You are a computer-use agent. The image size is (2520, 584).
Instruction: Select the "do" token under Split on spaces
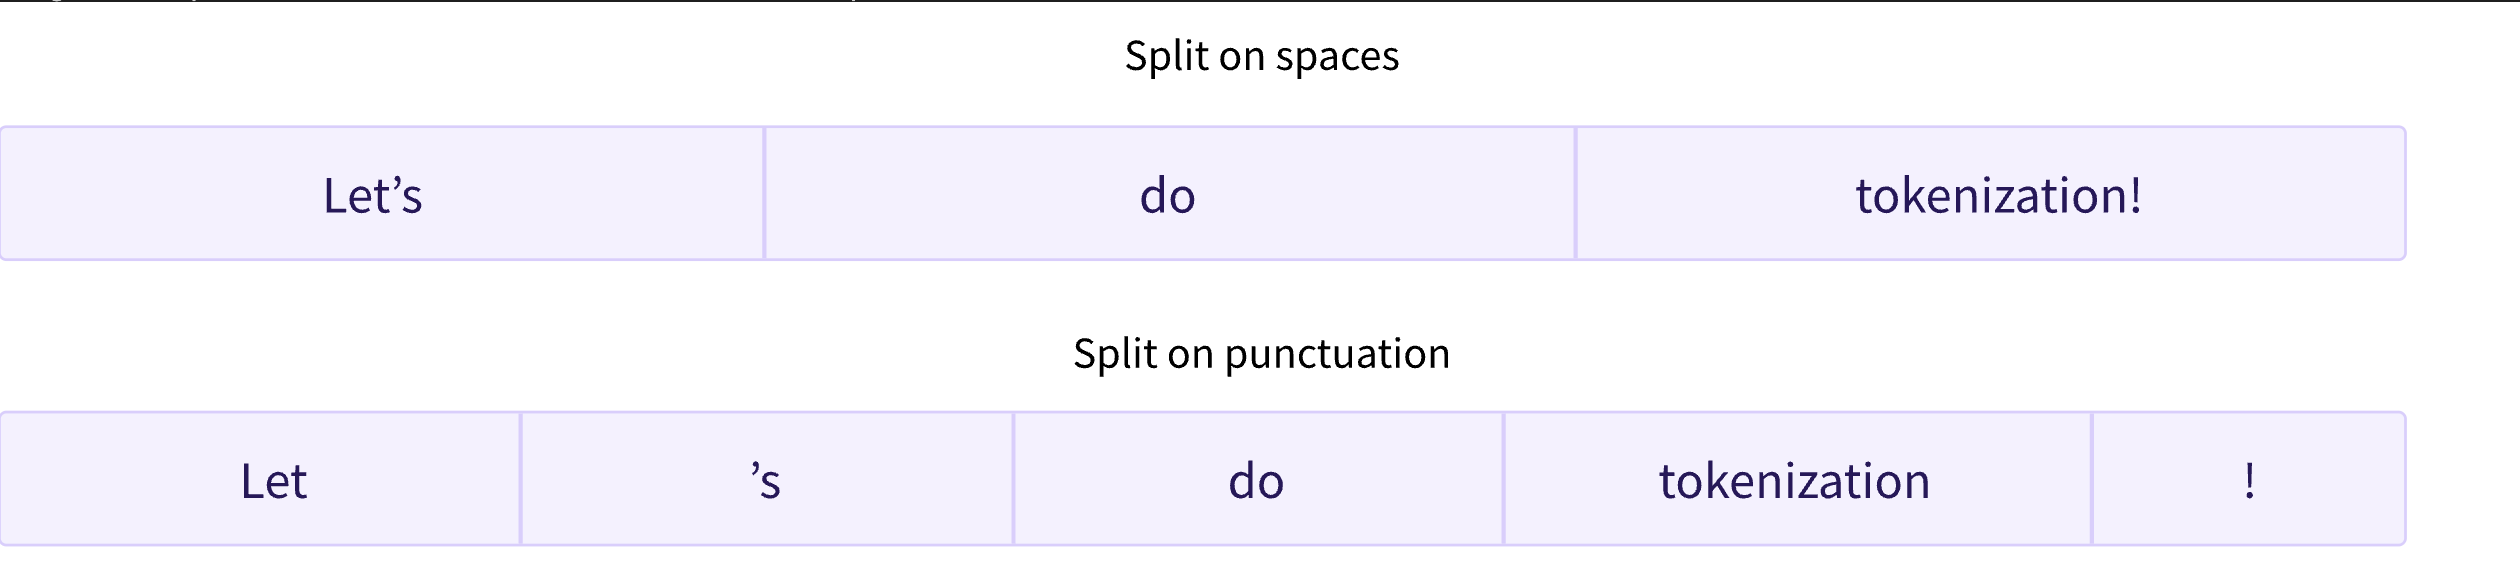coord(1170,193)
